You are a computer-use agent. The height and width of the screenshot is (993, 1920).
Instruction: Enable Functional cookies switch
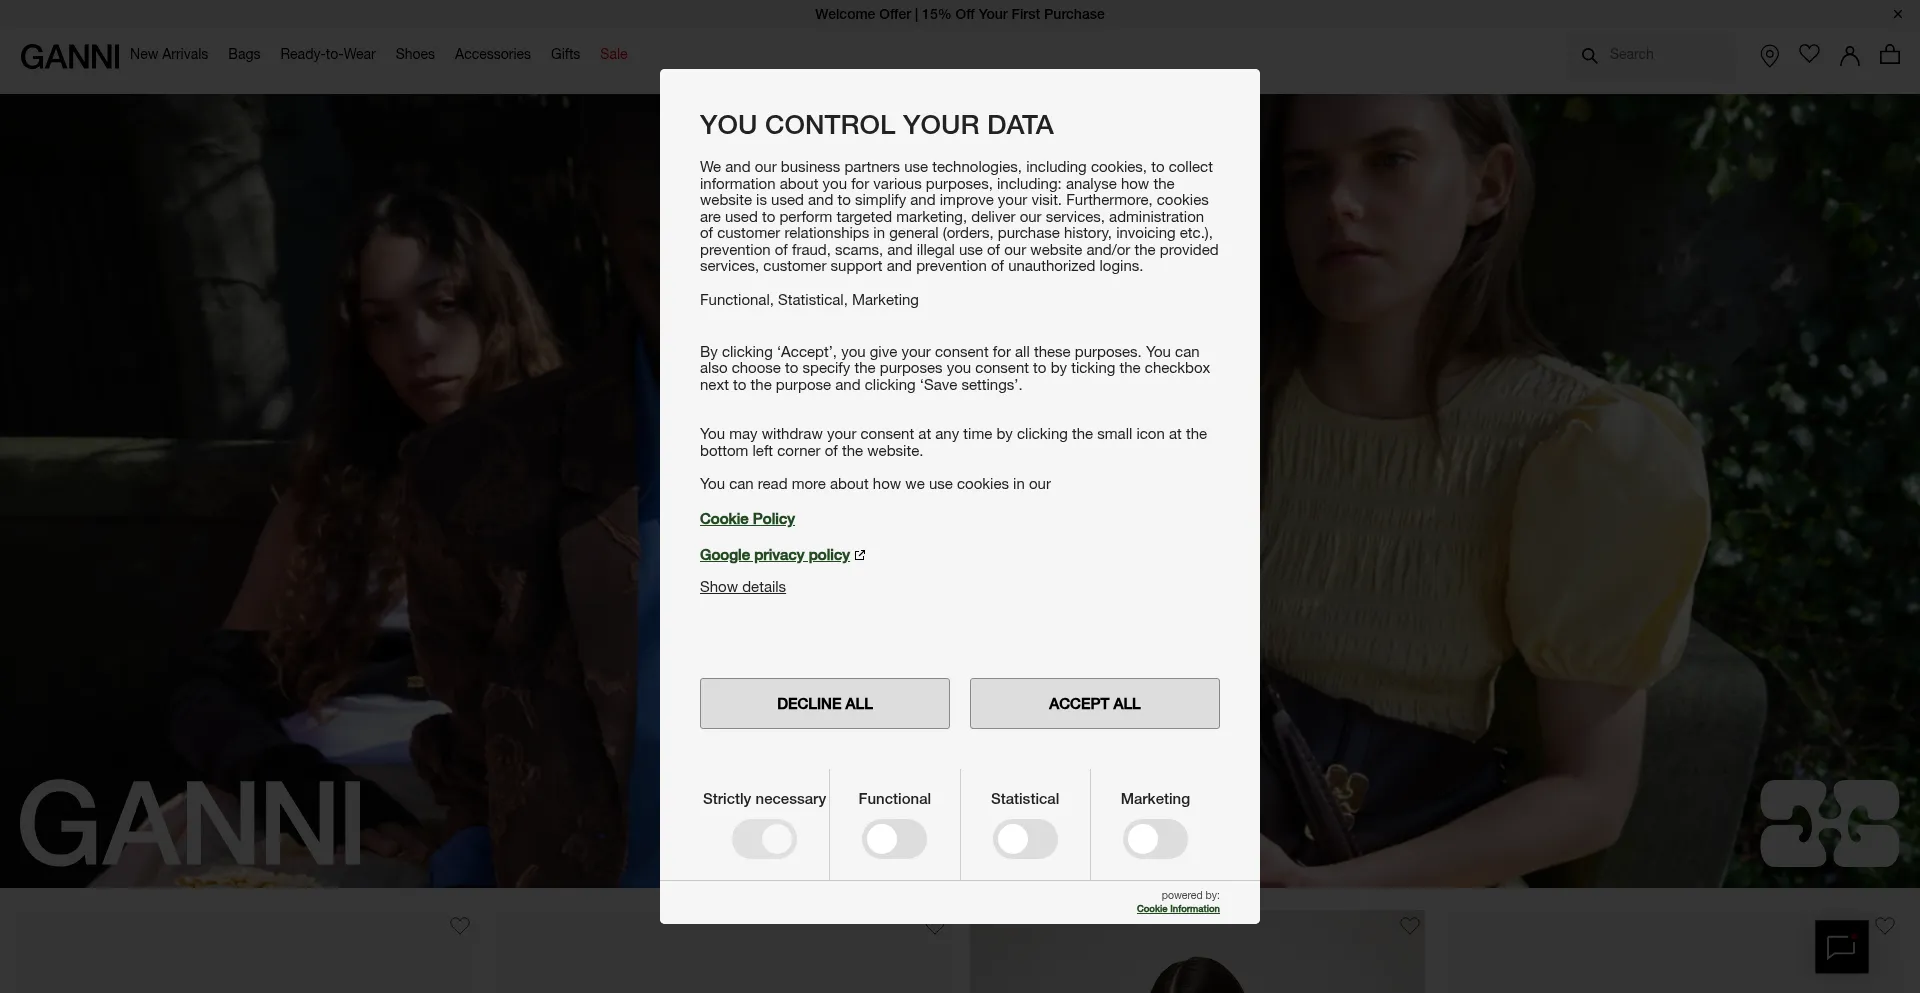click(894, 839)
